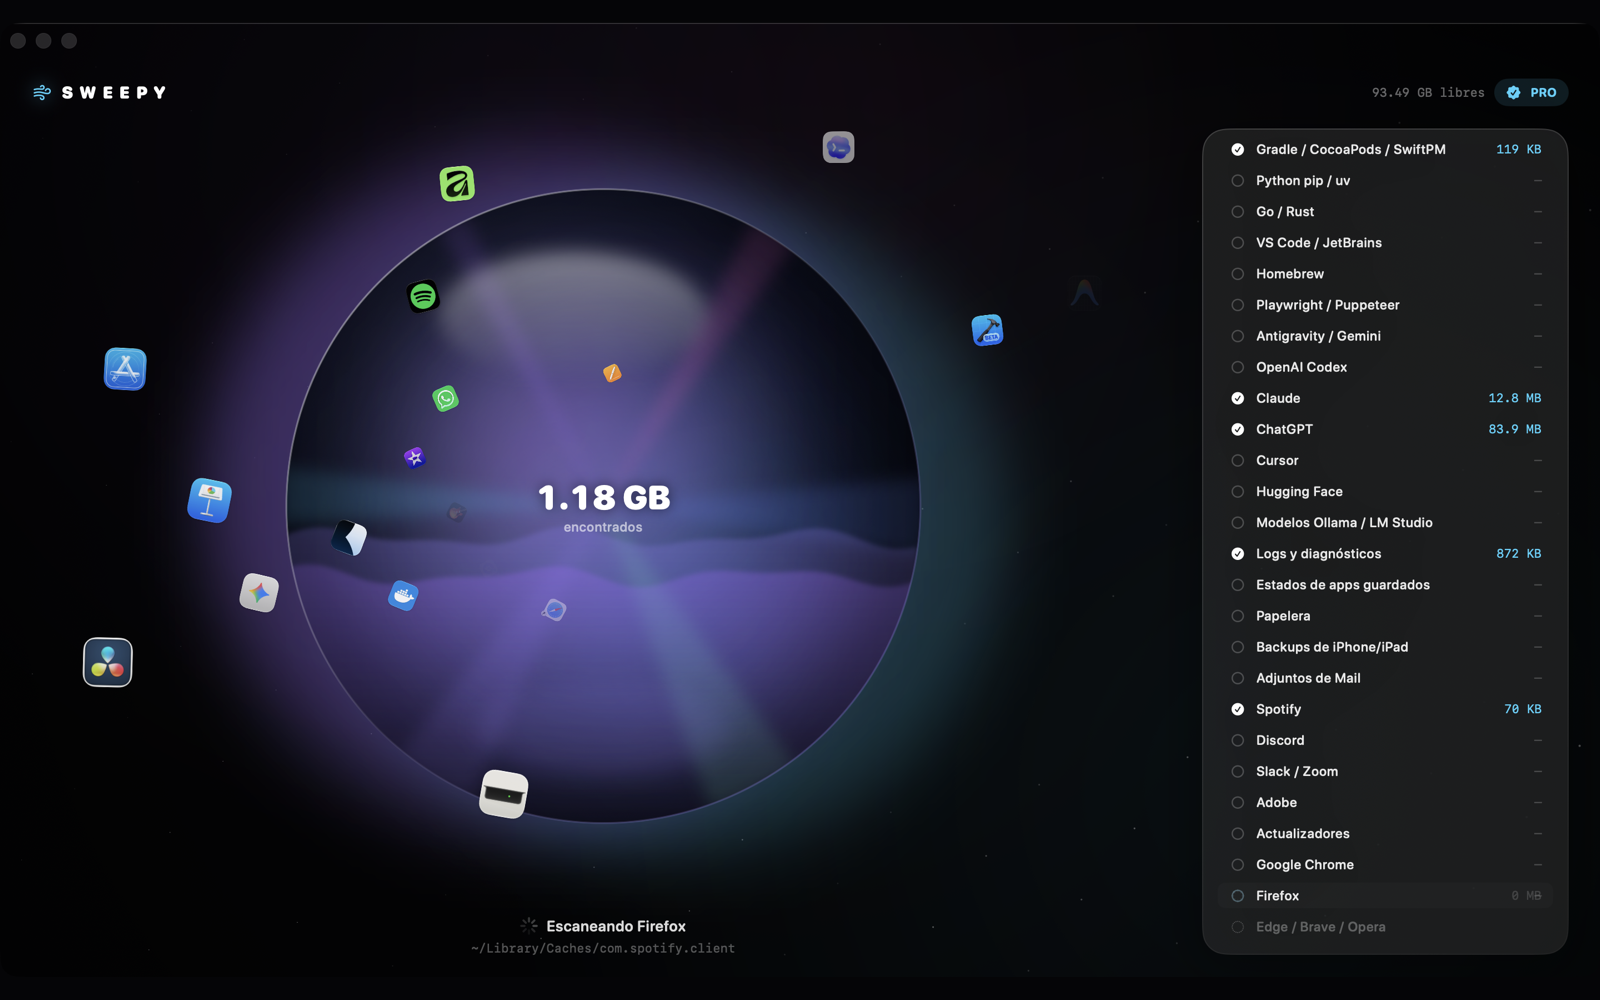The image size is (1600, 1000).
Task: Click the green letter 'a' app icon
Action: (457, 184)
